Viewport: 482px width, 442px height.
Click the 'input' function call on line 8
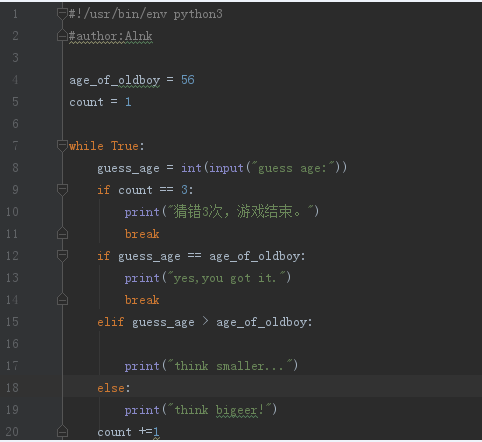226,168
